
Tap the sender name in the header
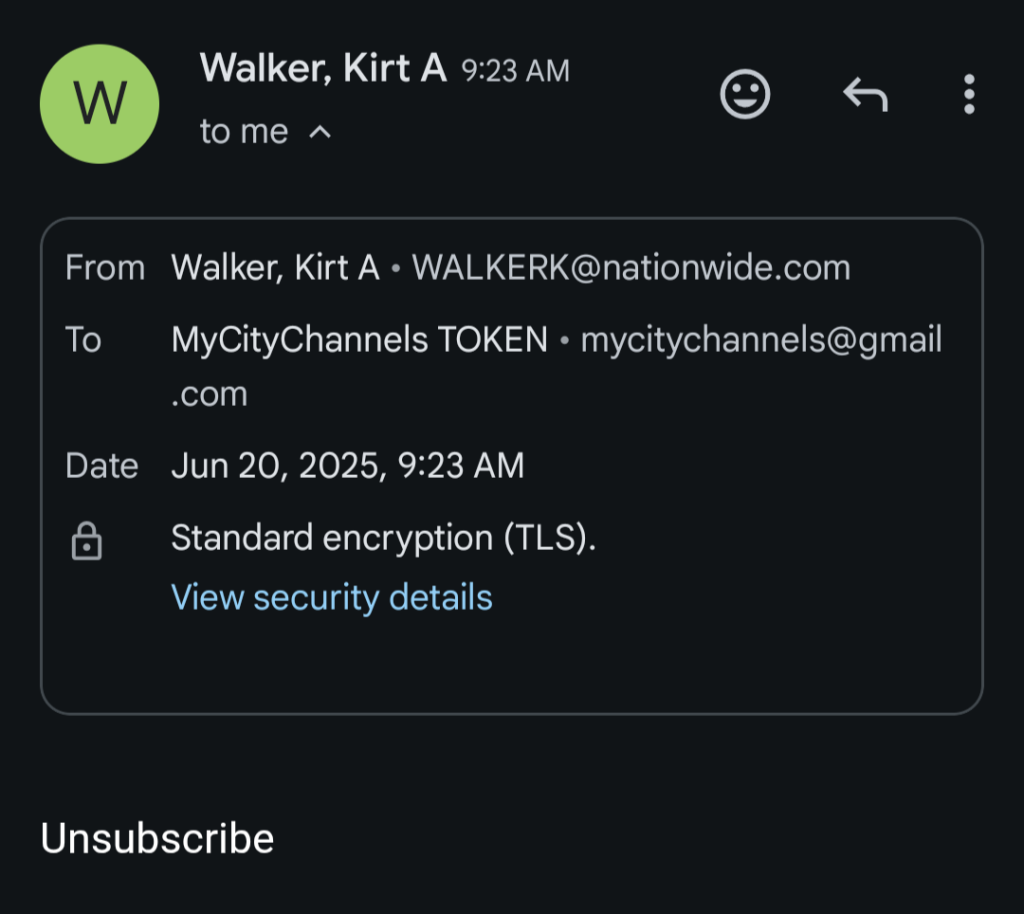click(x=322, y=69)
